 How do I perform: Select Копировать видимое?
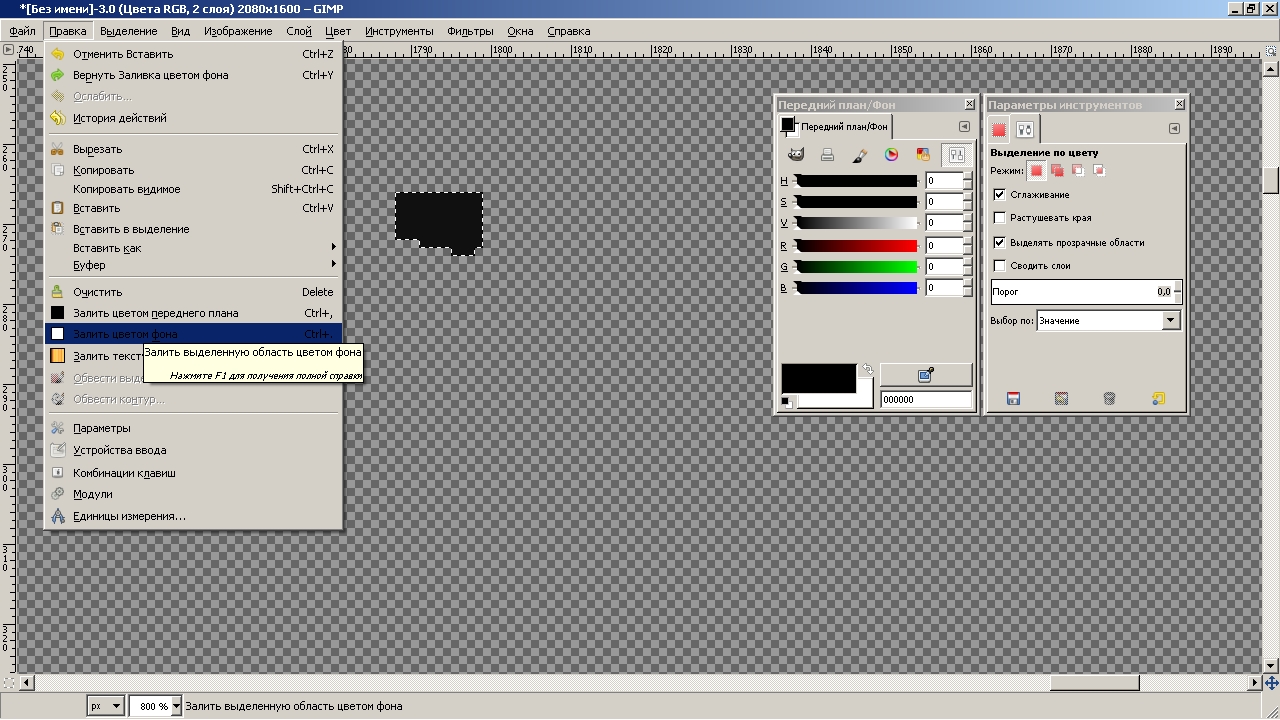[193, 189]
